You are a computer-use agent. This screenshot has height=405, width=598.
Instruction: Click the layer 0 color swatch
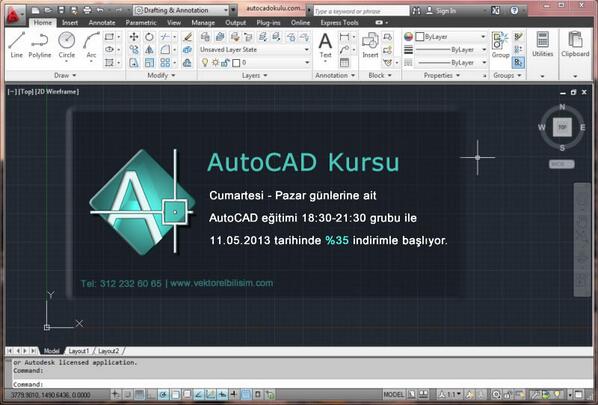point(236,63)
